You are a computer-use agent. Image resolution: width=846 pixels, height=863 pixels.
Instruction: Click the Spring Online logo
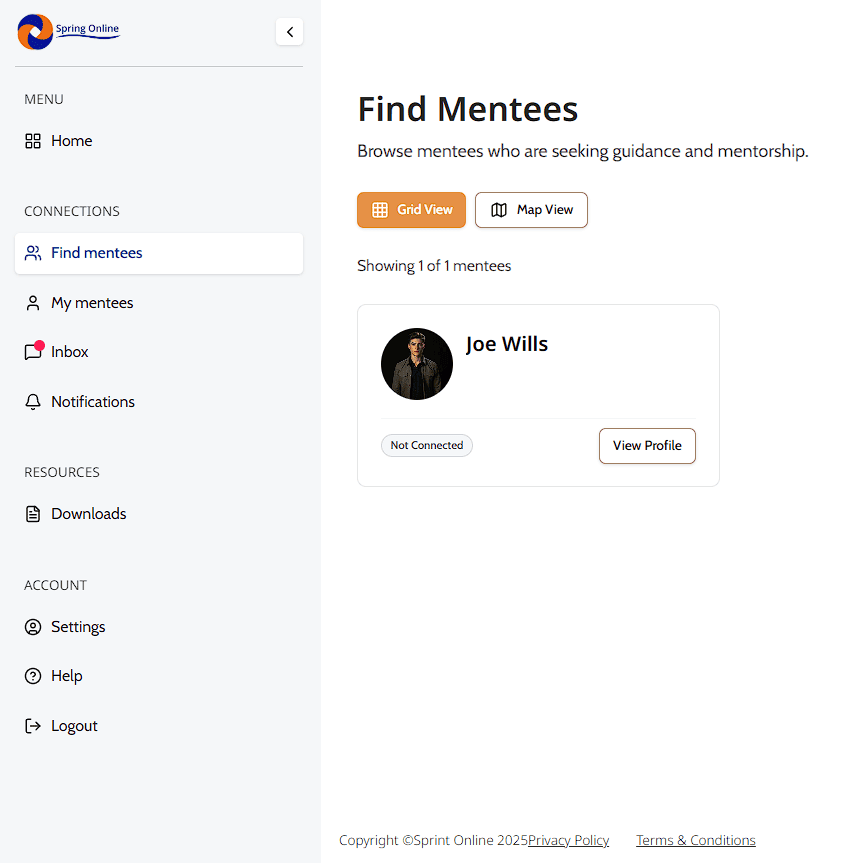[x=68, y=31]
